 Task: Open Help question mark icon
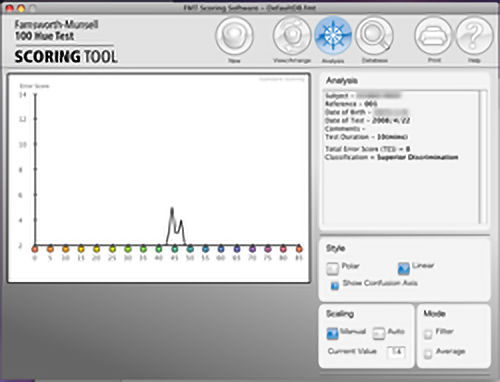[474, 36]
